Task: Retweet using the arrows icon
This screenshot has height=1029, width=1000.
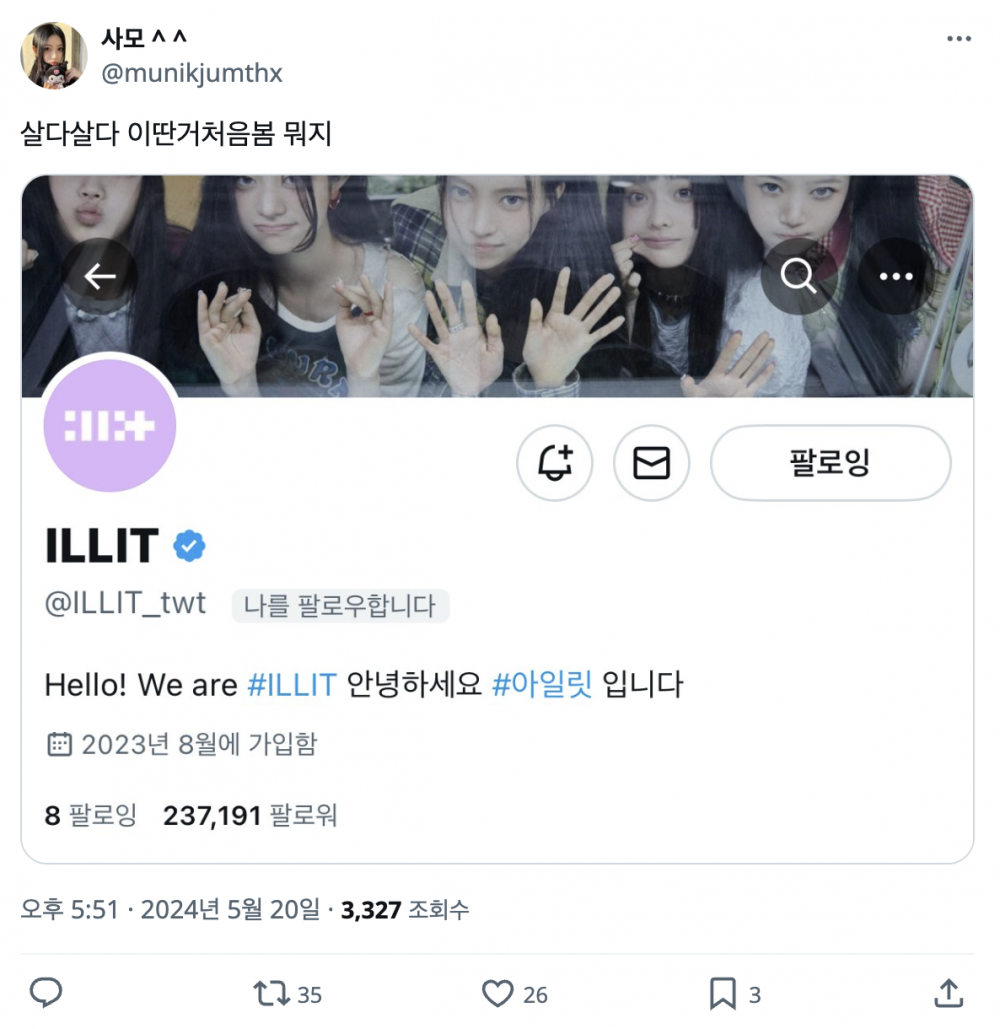Action: click(272, 994)
